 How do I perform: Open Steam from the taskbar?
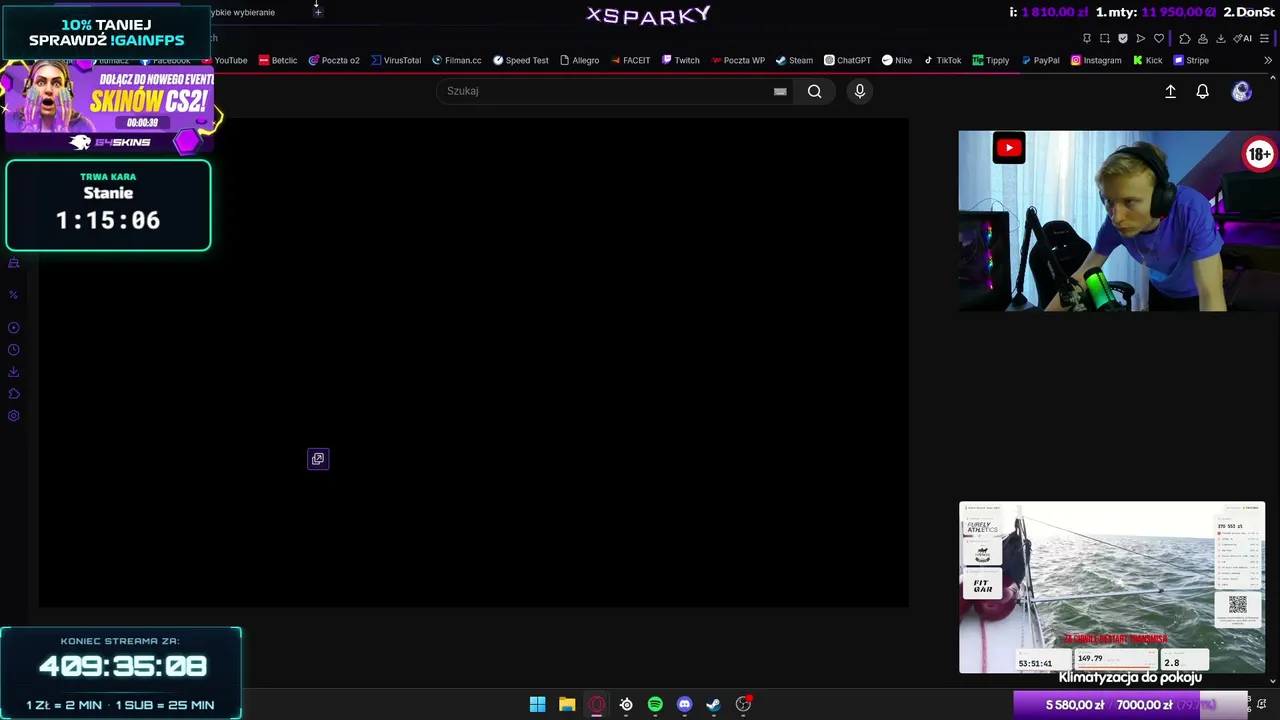[713, 704]
